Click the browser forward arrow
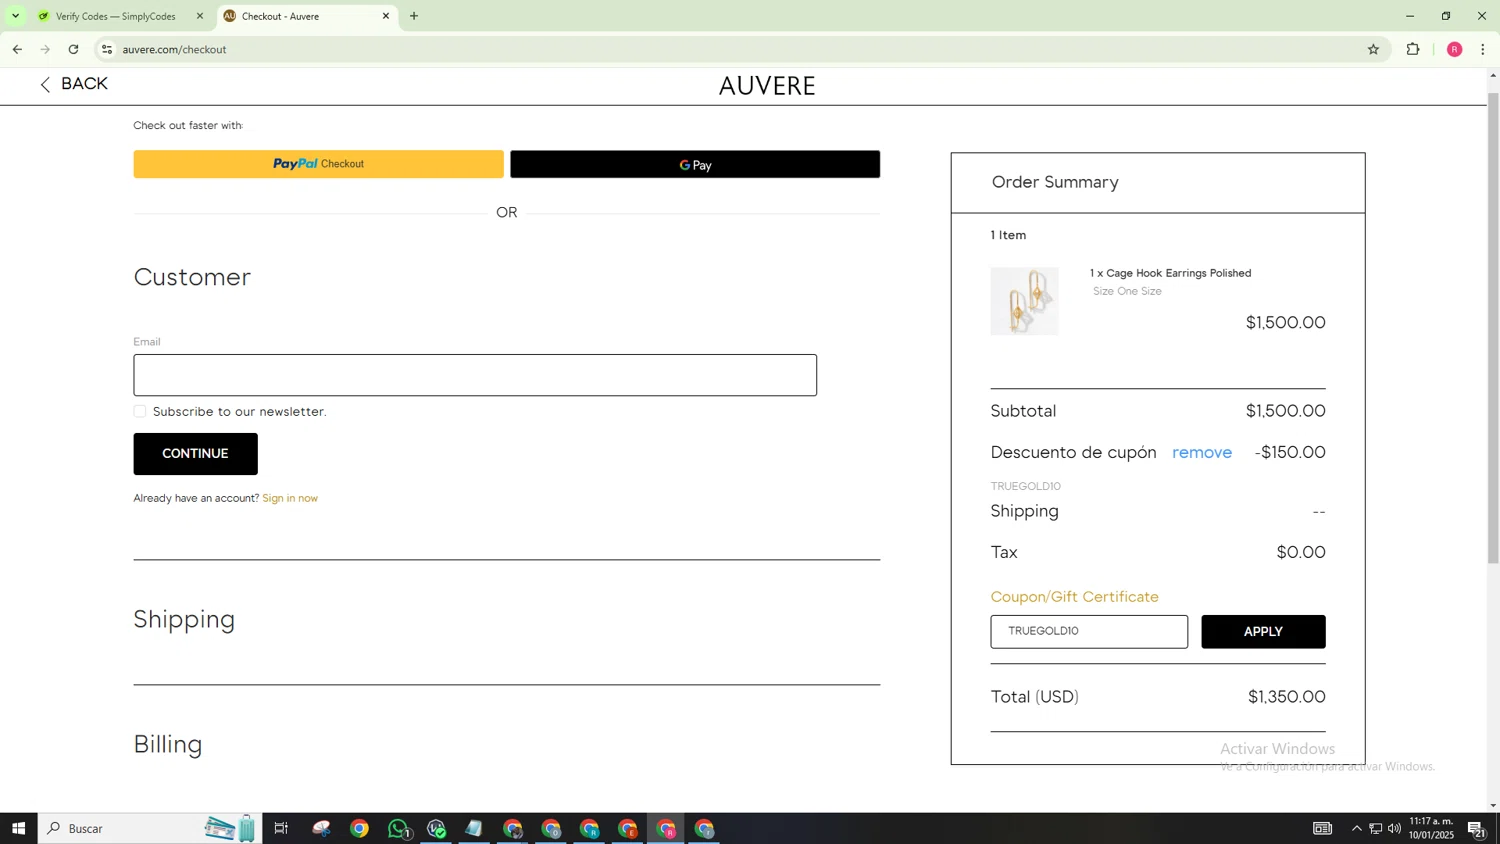 (x=45, y=49)
